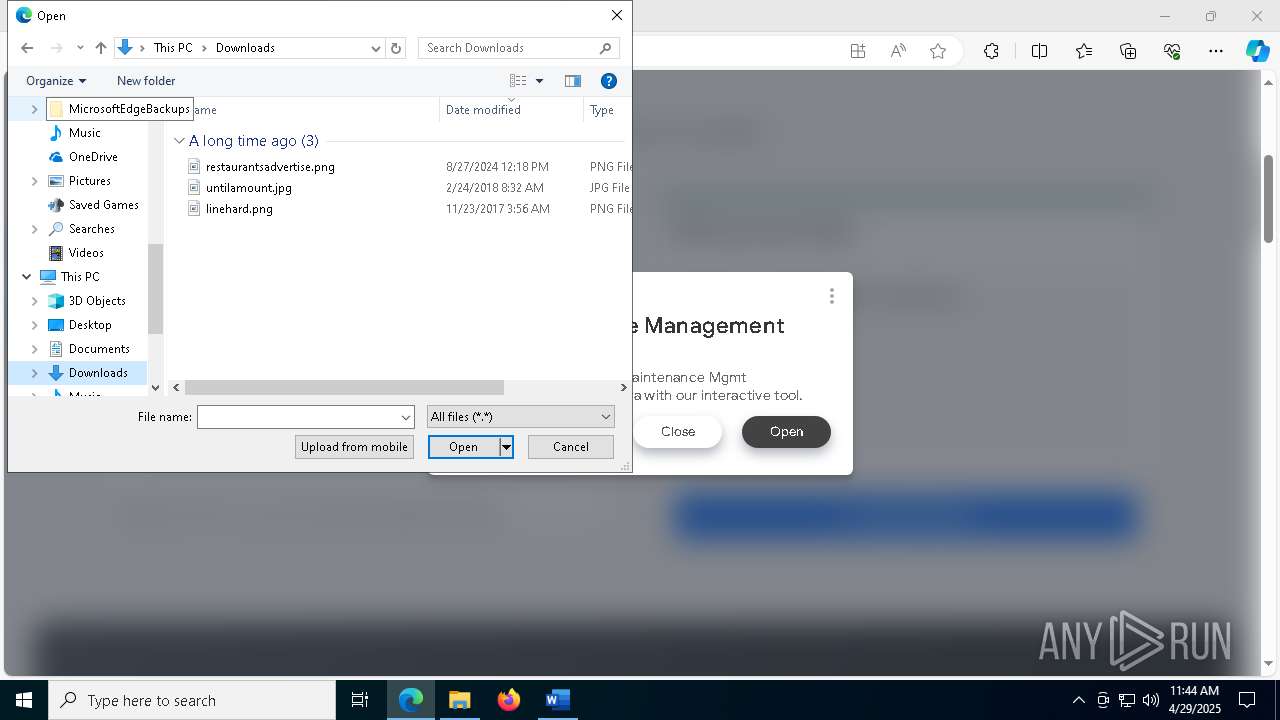Select Desktop in the navigation pane
This screenshot has width=1280, height=720.
point(90,325)
